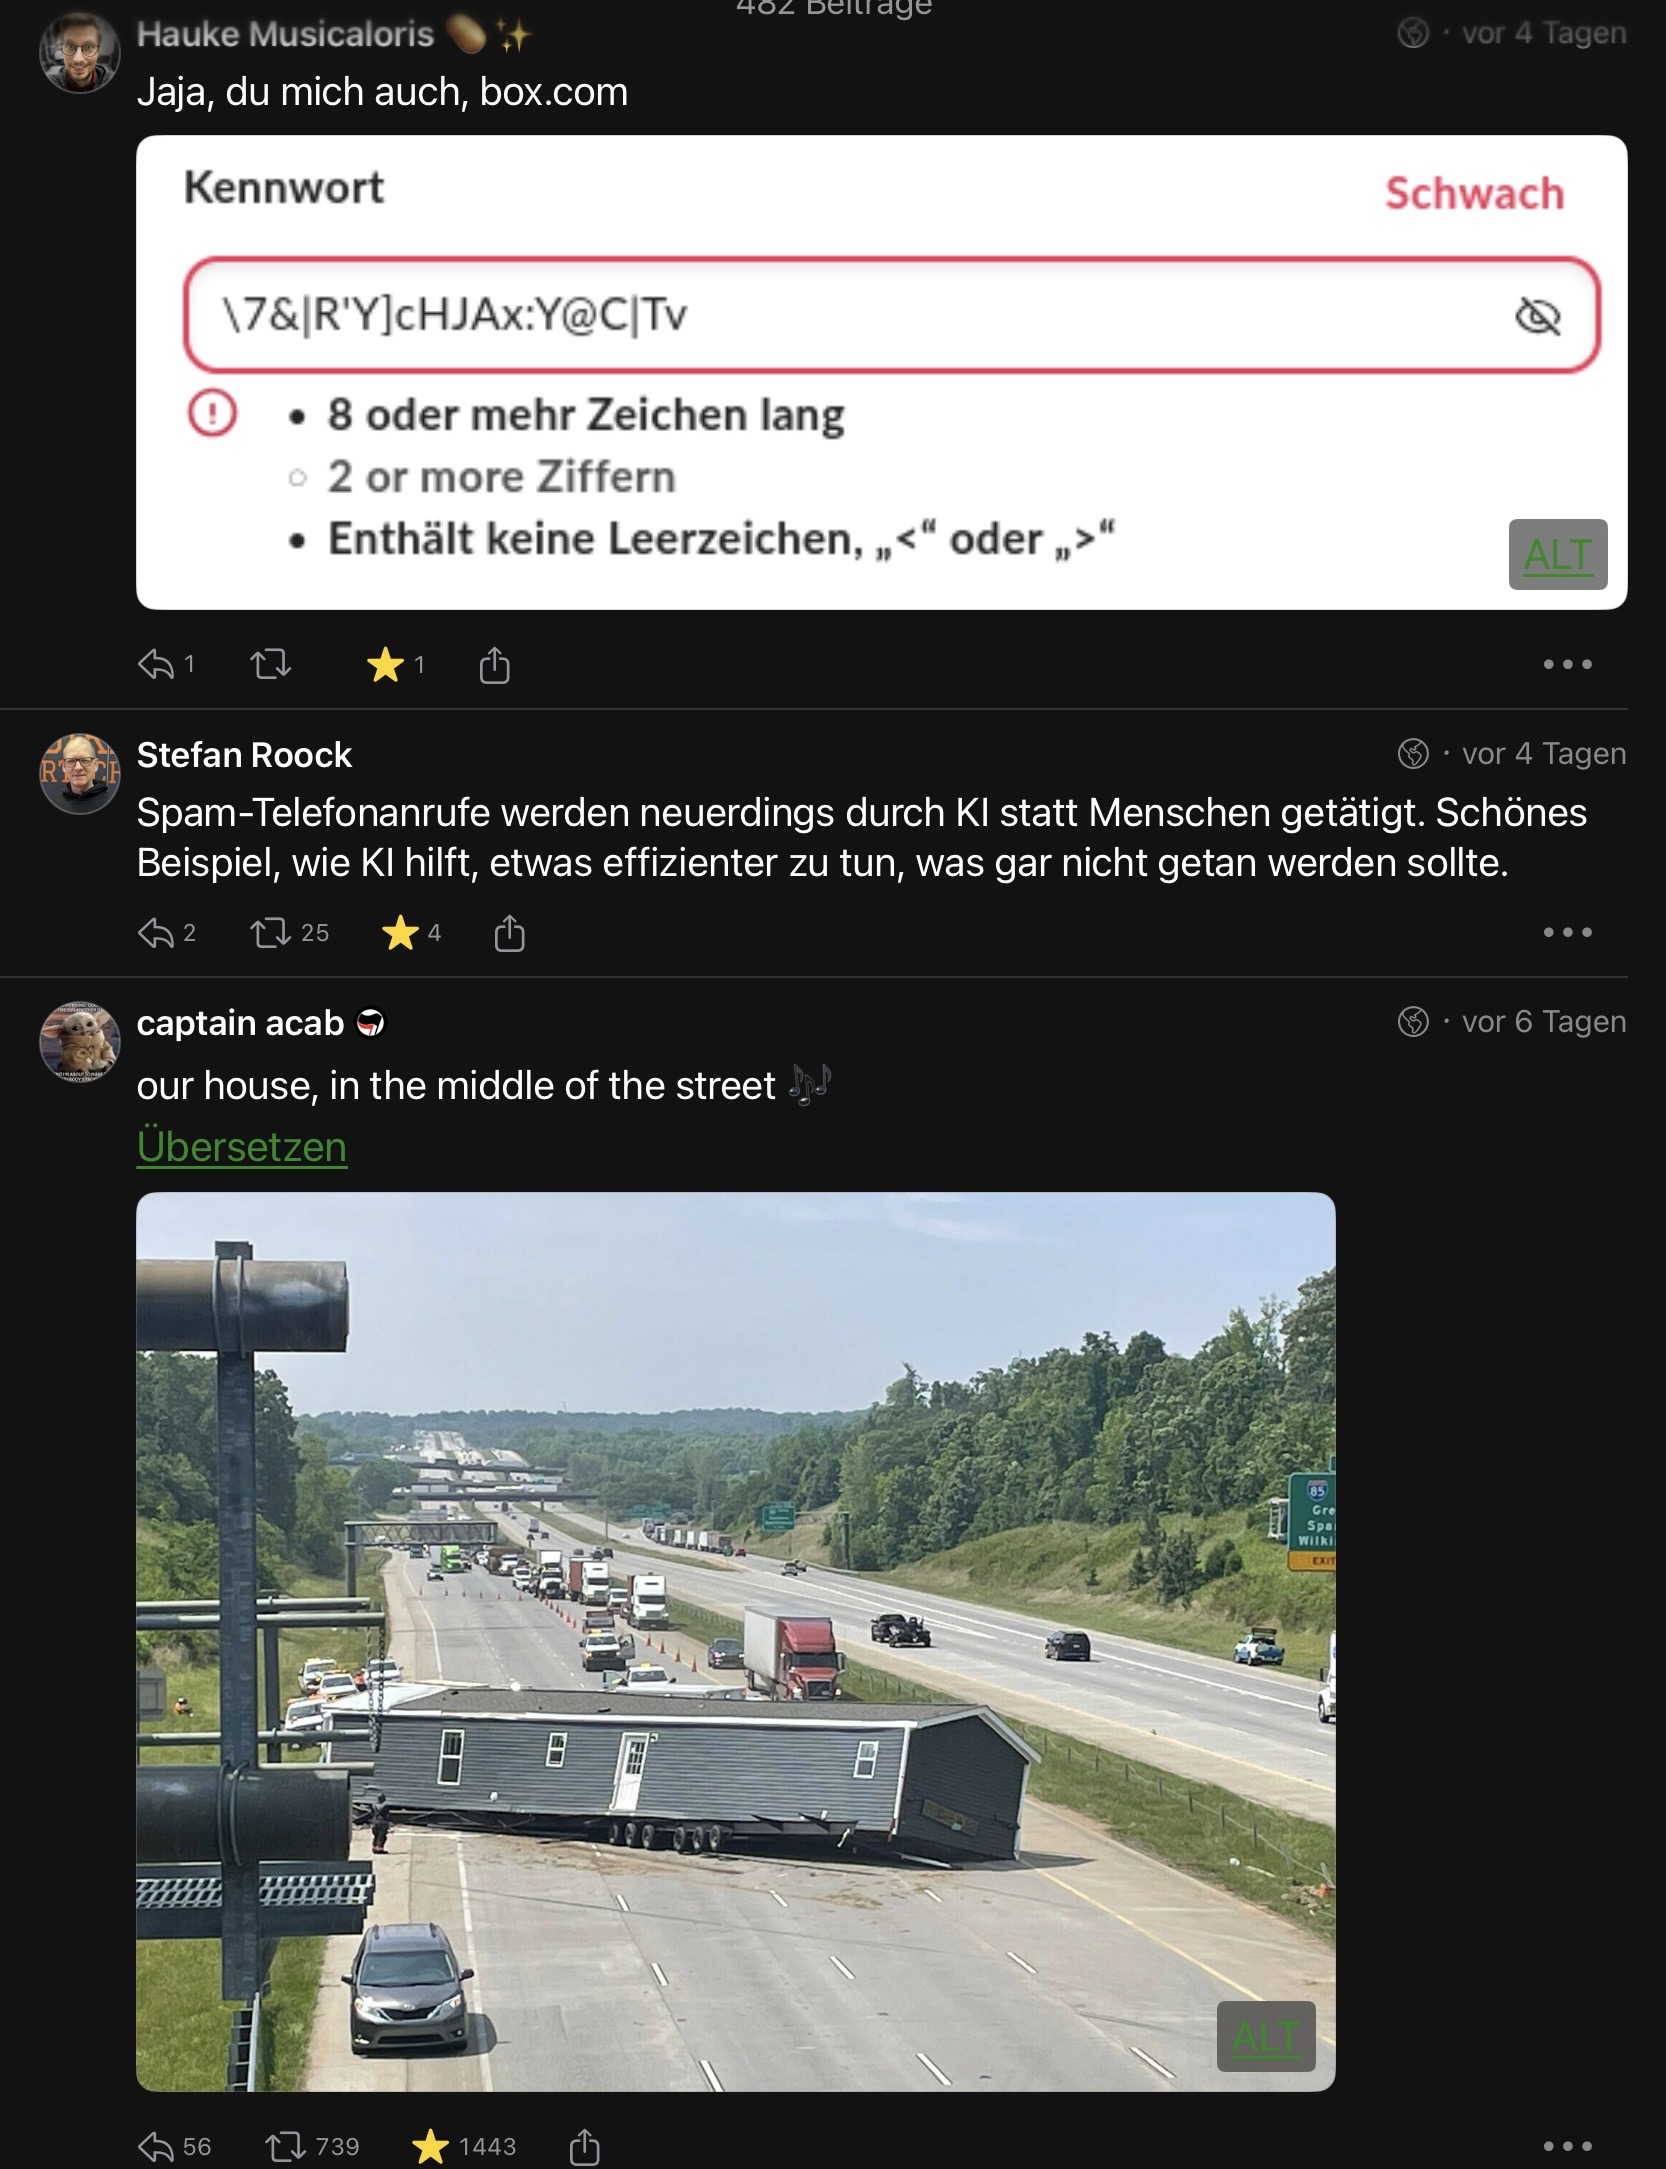1666x2169 pixels.
Task: Boost Stefan Roock's post with 25 boosts
Action: coord(270,933)
